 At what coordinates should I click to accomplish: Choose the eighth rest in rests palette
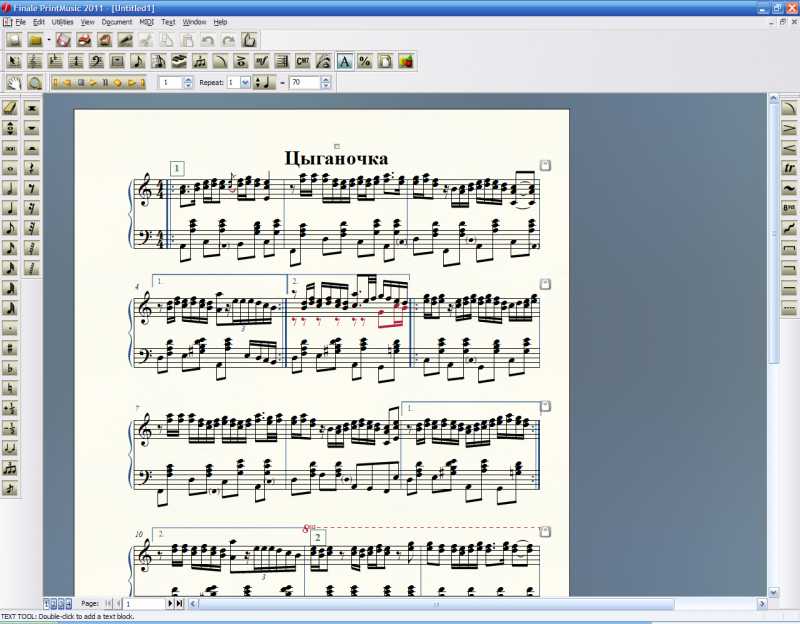[32, 188]
